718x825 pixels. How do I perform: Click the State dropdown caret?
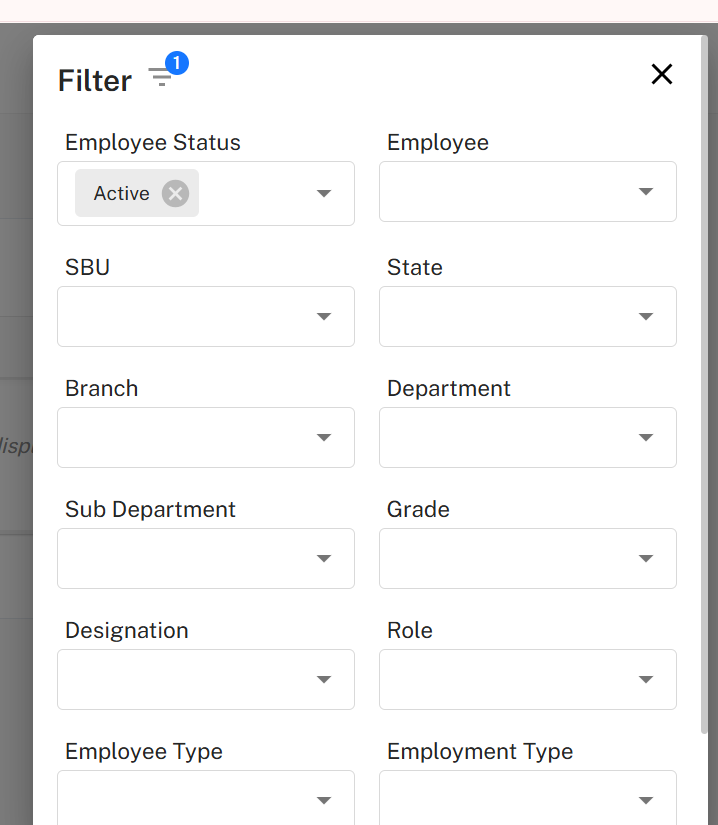click(645, 316)
